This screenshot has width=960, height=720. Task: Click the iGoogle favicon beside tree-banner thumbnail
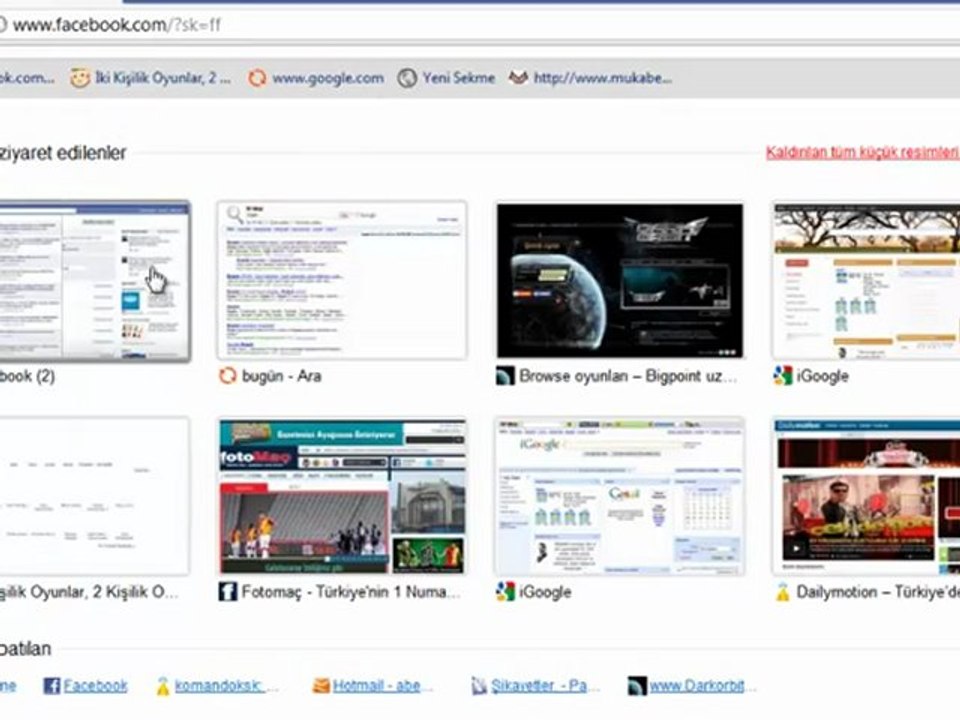[782, 375]
